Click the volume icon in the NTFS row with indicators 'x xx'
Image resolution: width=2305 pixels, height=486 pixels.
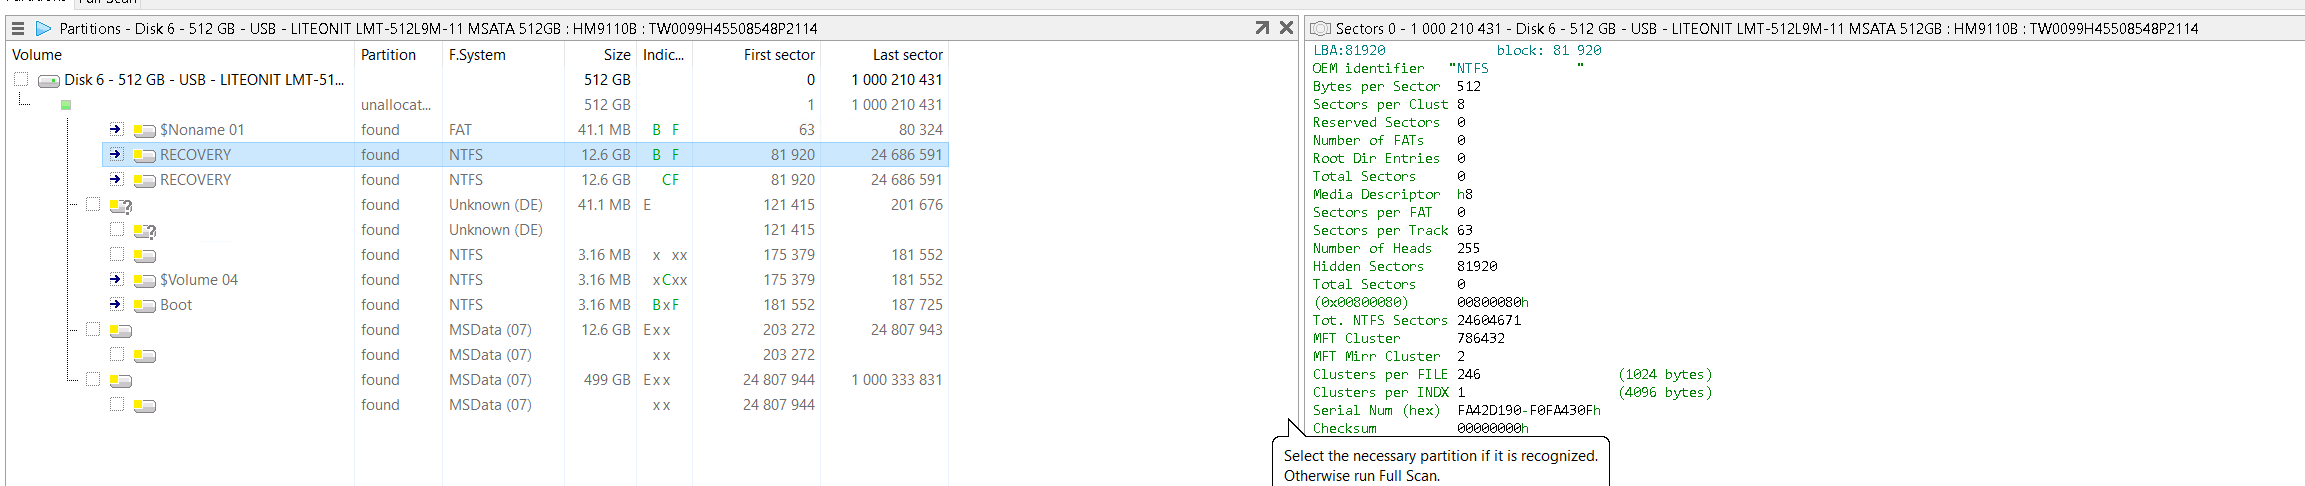coord(145,255)
